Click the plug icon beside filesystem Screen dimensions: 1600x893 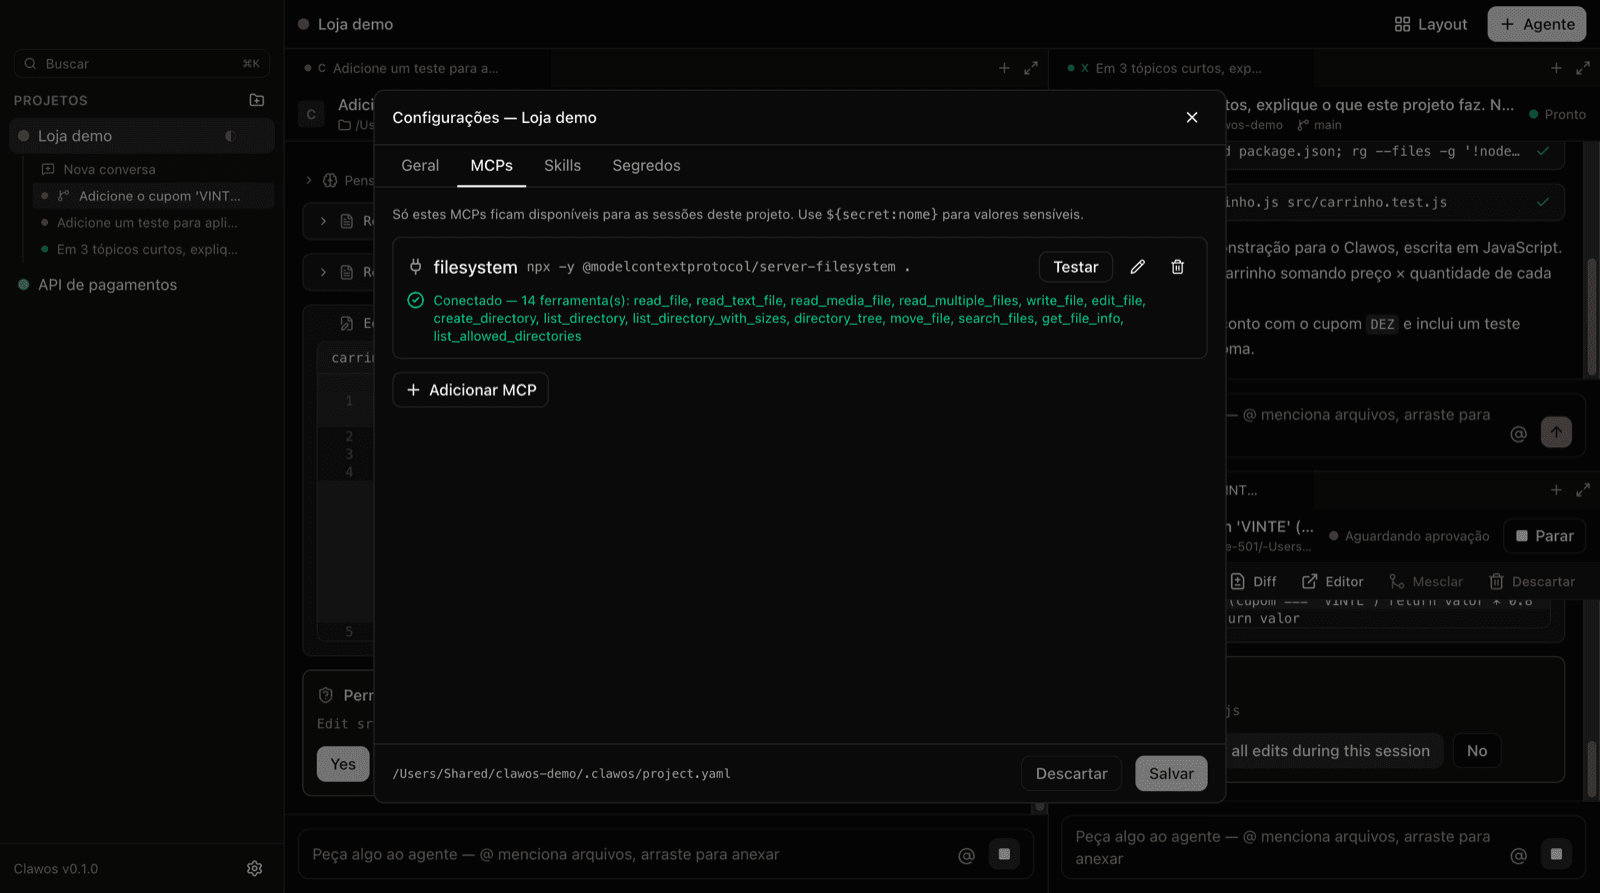pyautogui.click(x=415, y=267)
